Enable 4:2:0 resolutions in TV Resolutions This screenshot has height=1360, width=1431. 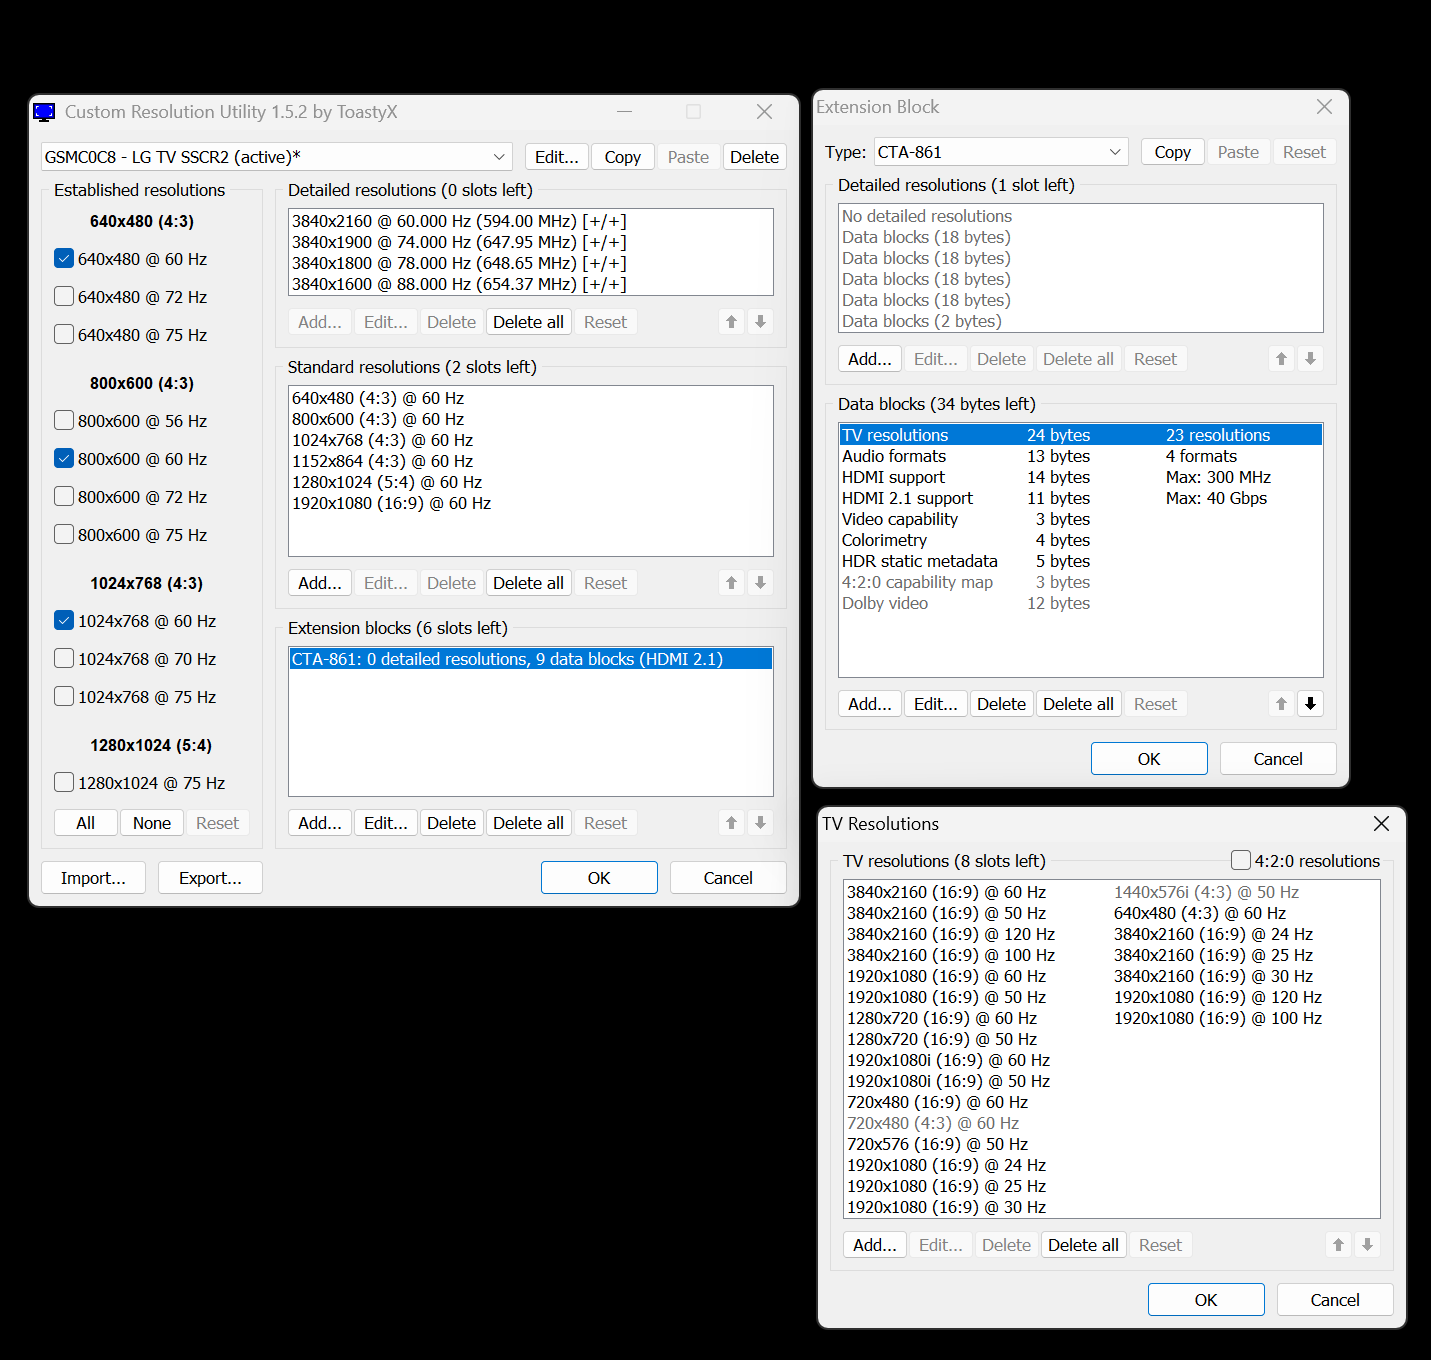[x=1241, y=859]
